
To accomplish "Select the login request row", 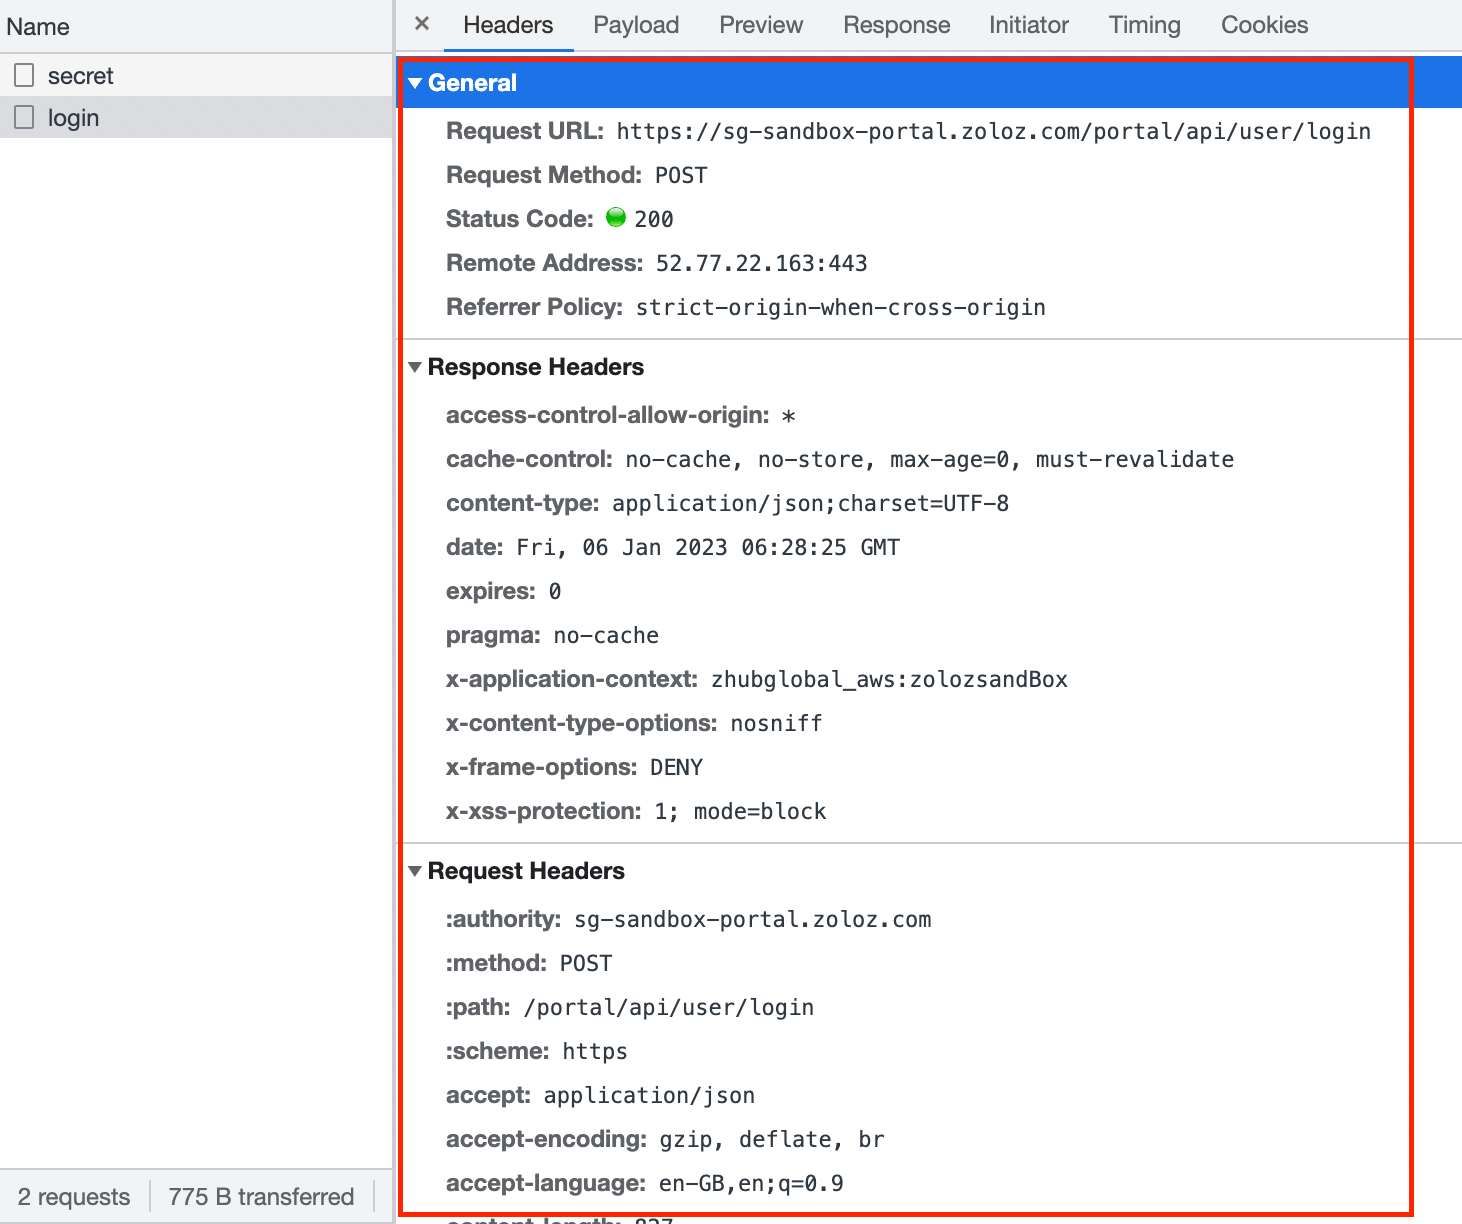I will pos(196,117).
